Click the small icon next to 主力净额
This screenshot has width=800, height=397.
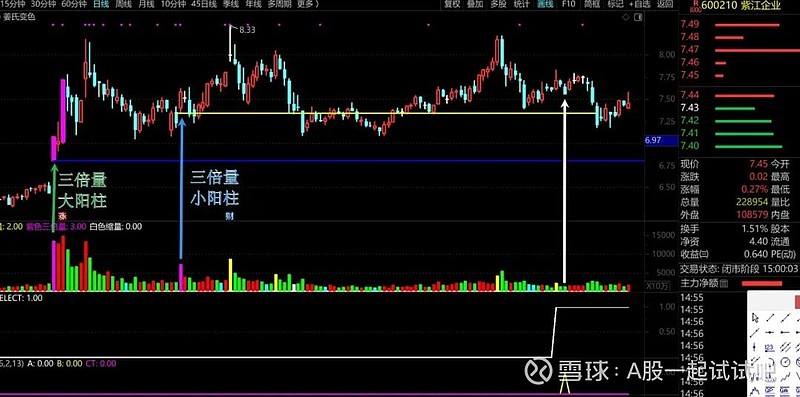(x=724, y=283)
